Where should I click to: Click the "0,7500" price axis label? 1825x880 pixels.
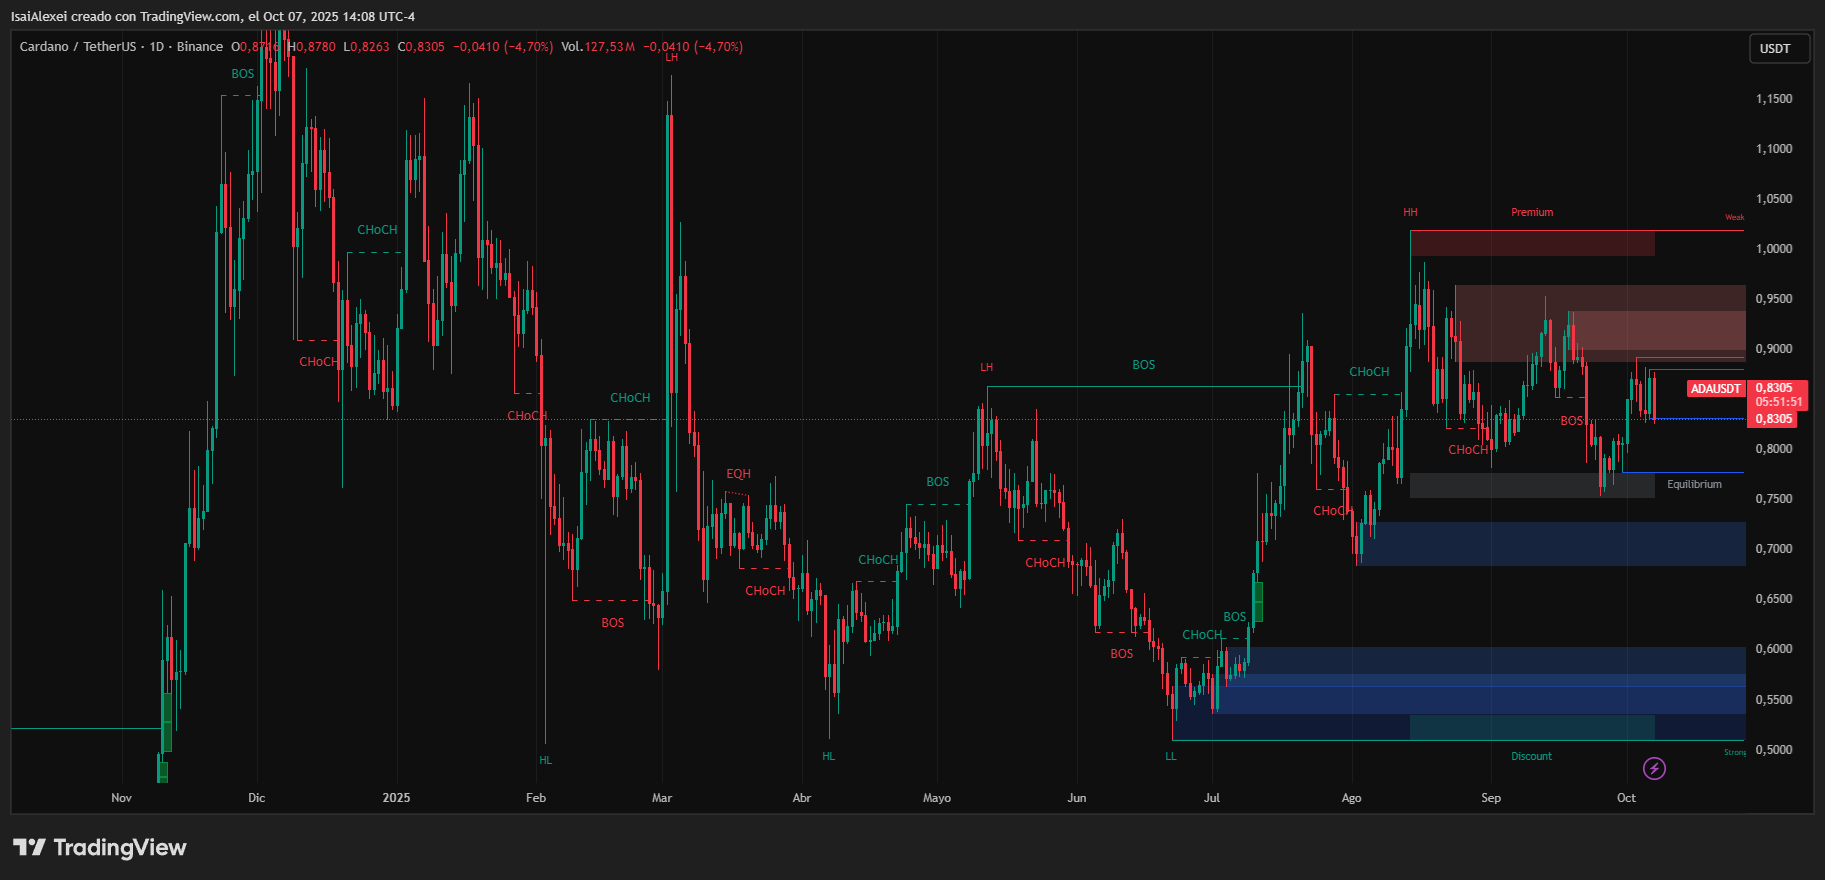coord(1774,499)
